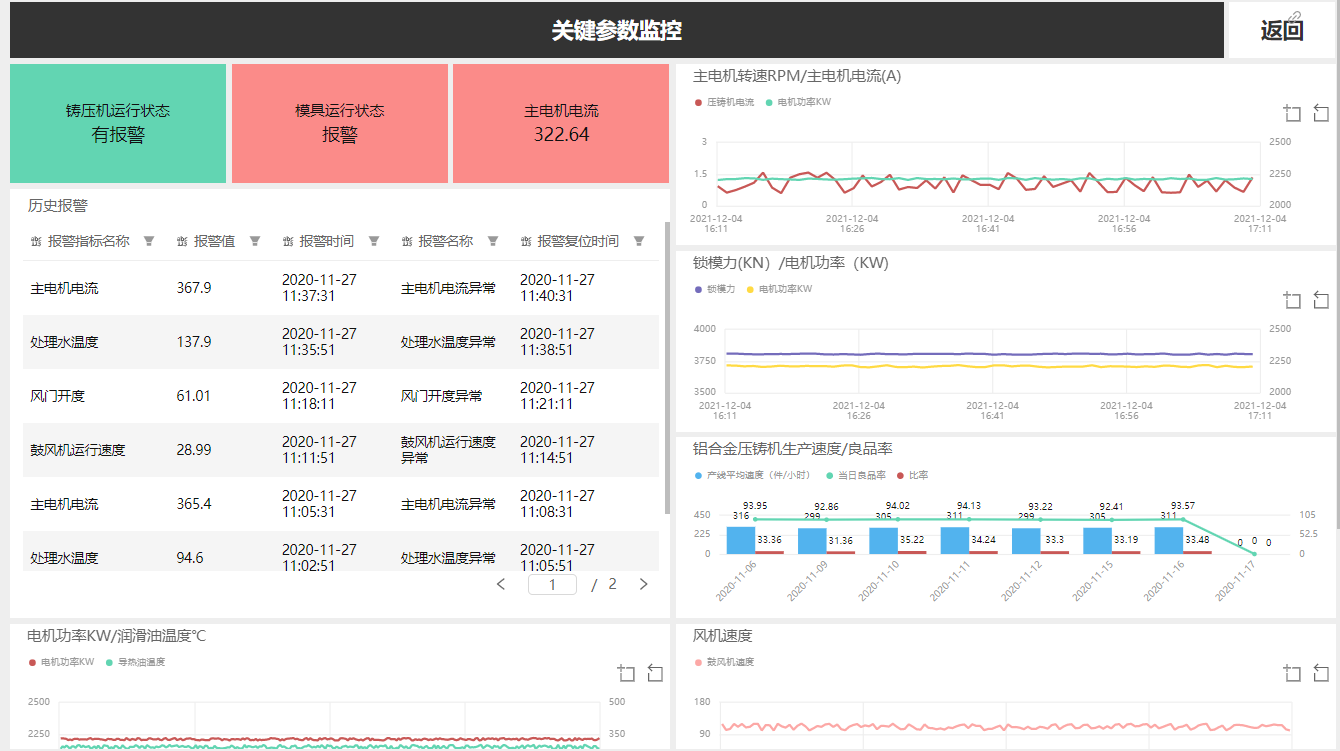Toggle 当日良品率 legend series

click(856, 476)
